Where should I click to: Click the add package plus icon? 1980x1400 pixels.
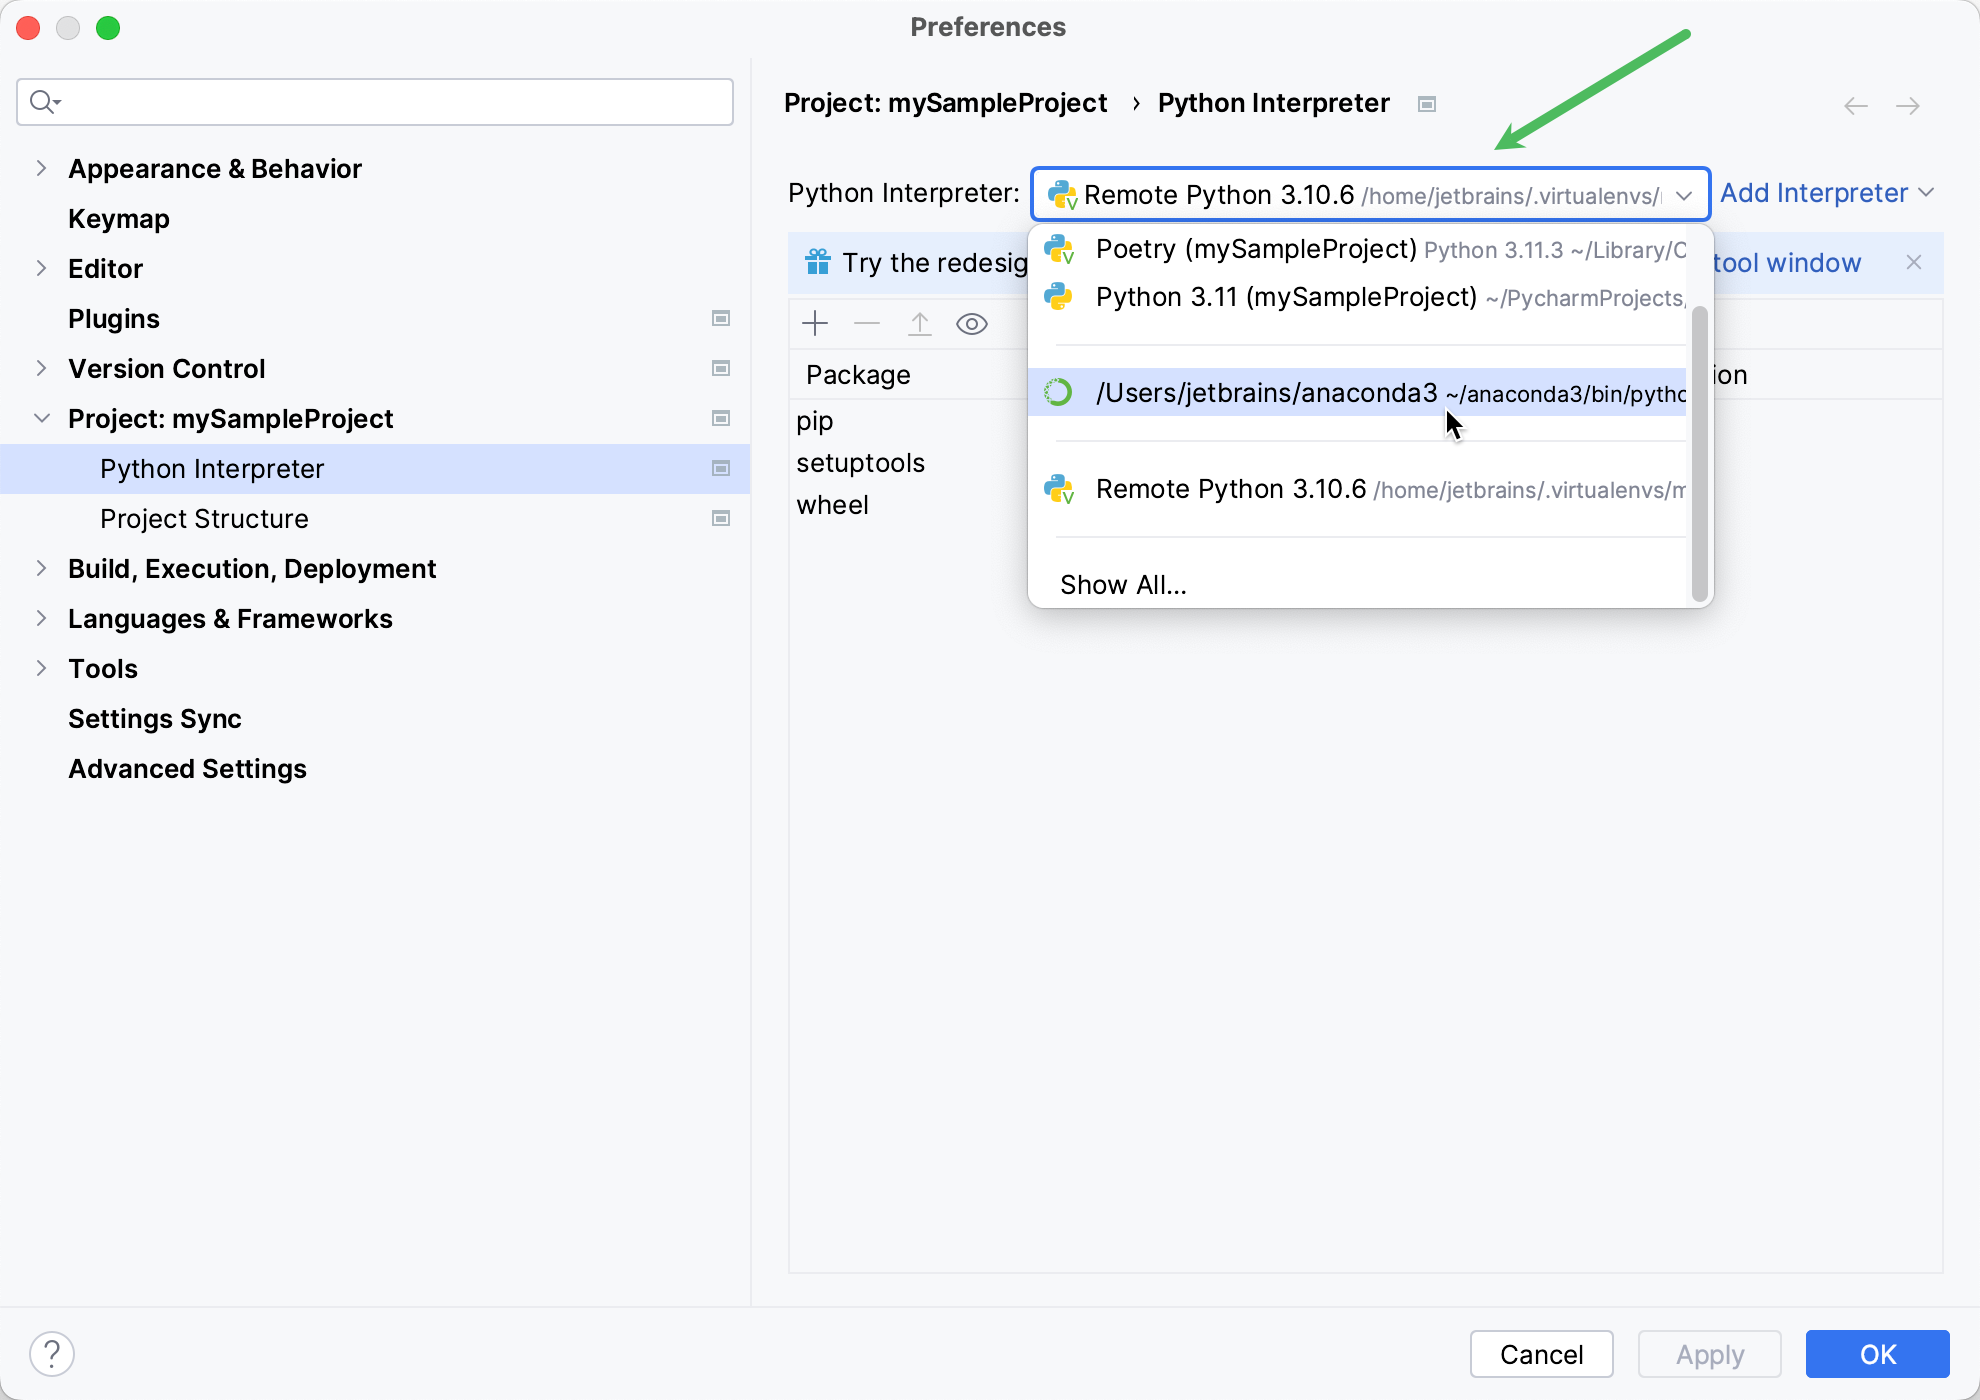click(815, 324)
